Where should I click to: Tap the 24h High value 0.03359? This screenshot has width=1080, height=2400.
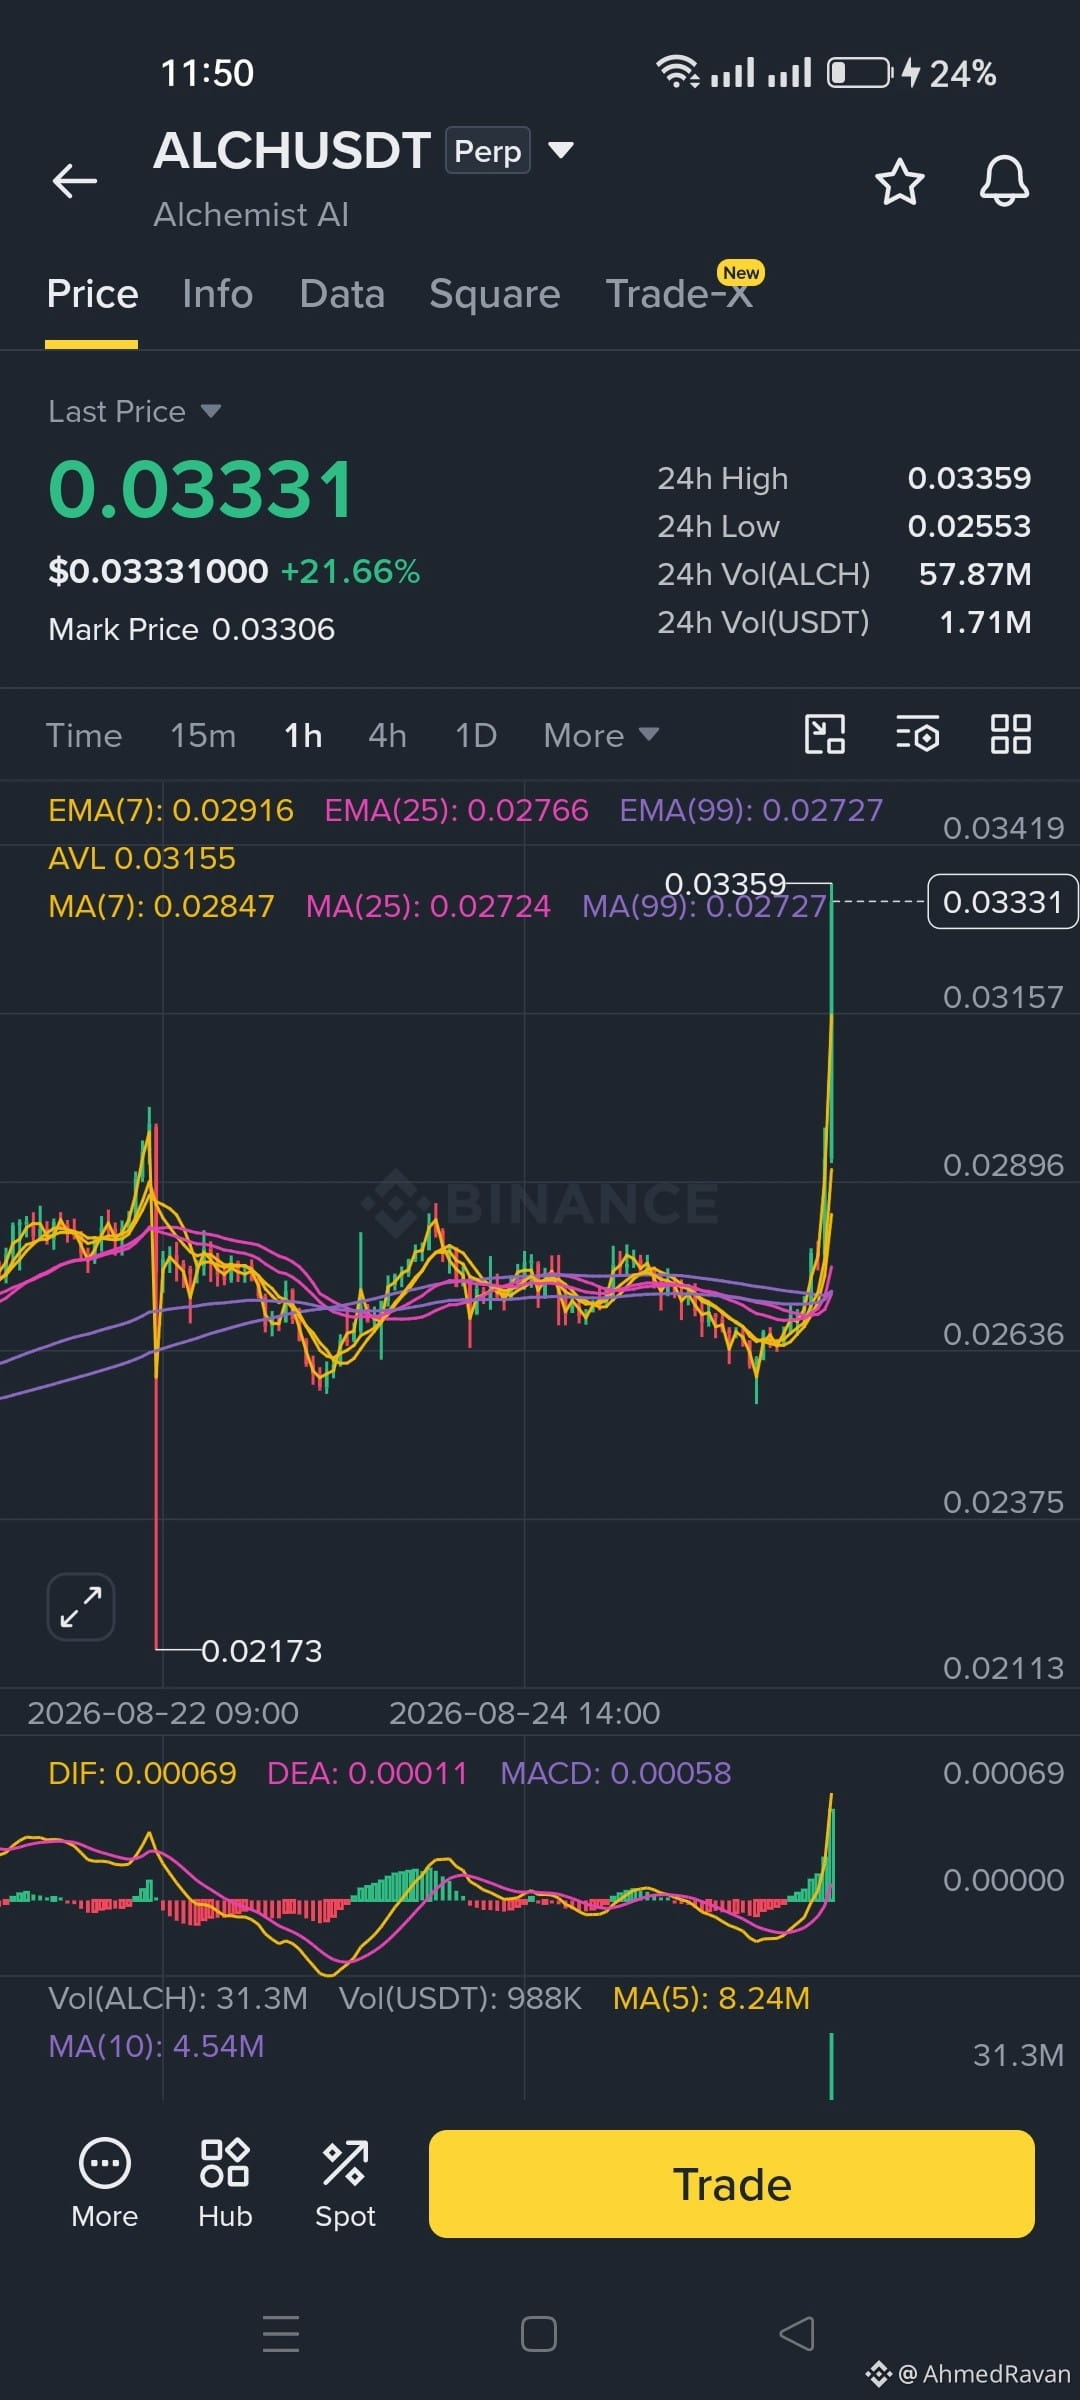point(969,478)
